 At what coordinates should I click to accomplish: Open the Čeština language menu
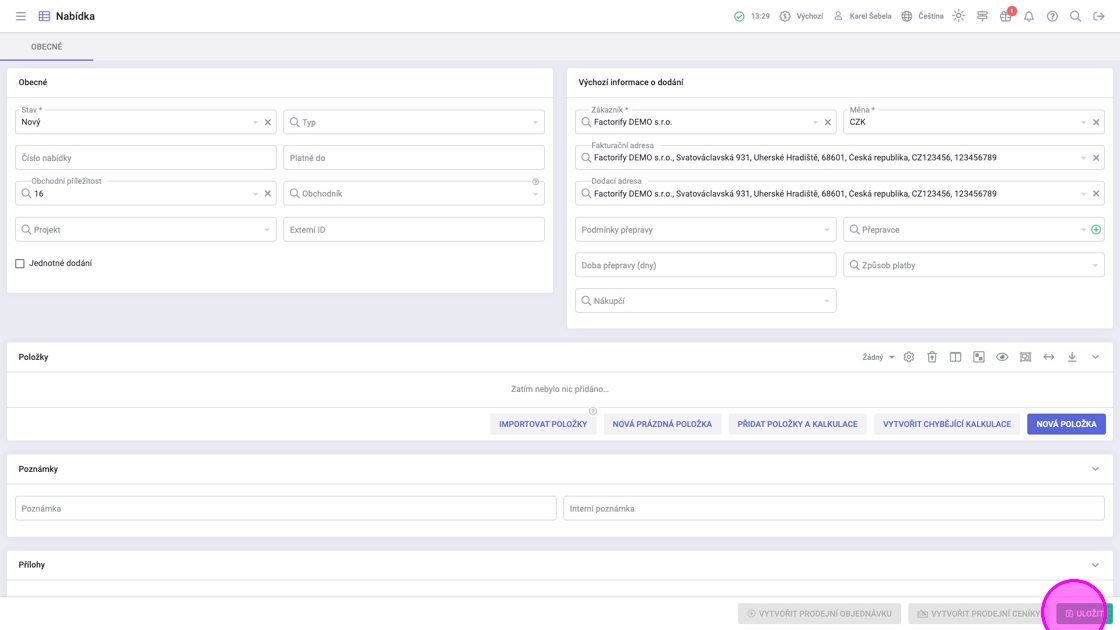click(922, 16)
